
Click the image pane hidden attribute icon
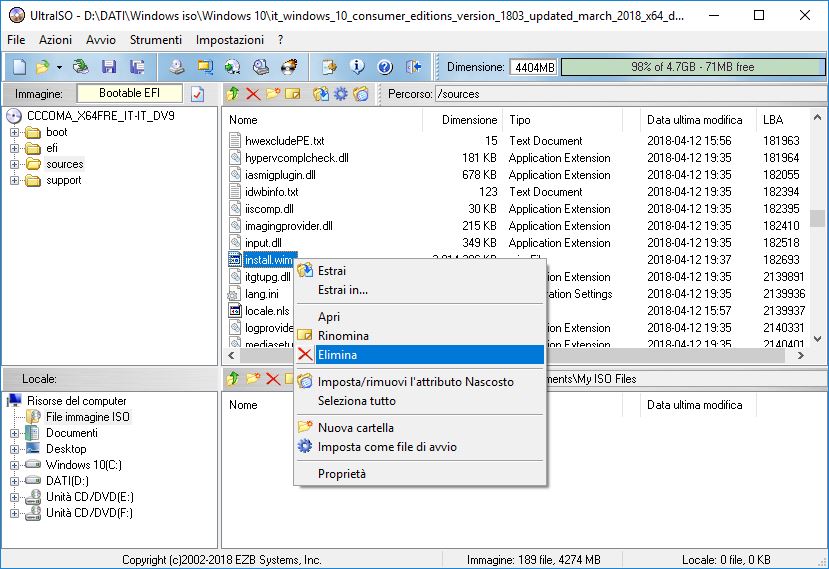(x=361, y=94)
